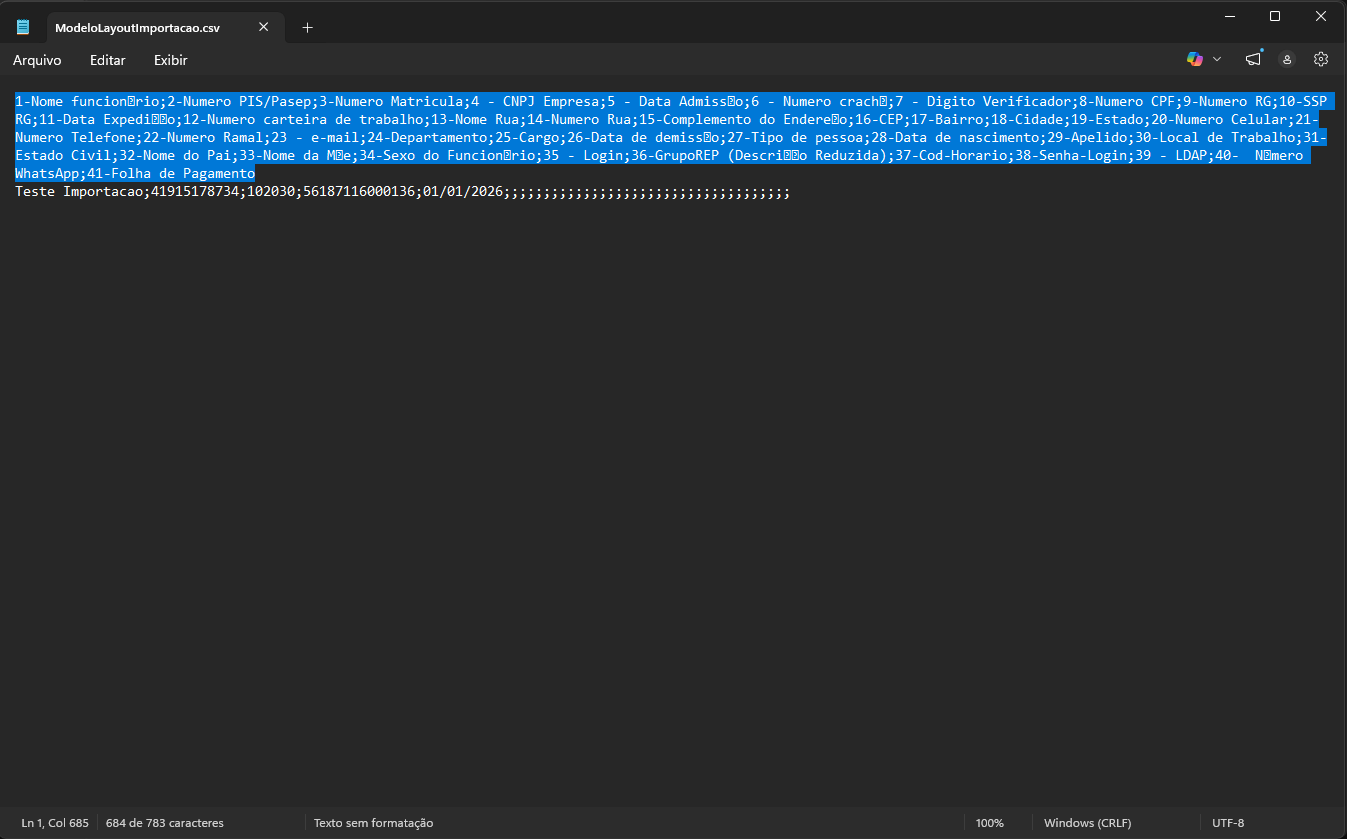Click the 684 de 783 caracteres status text
Screen dimensions: 1347x839
point(165,823)
